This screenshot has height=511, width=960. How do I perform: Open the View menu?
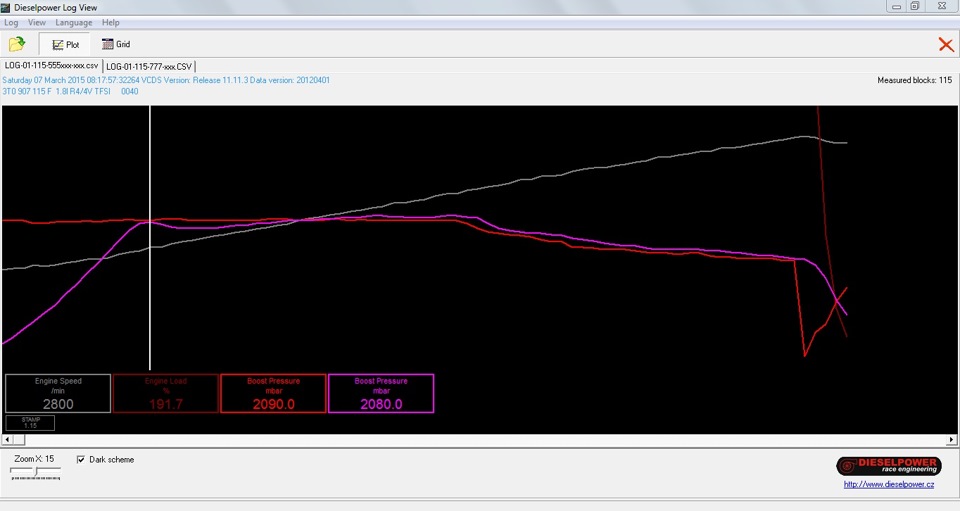point(37,23)
